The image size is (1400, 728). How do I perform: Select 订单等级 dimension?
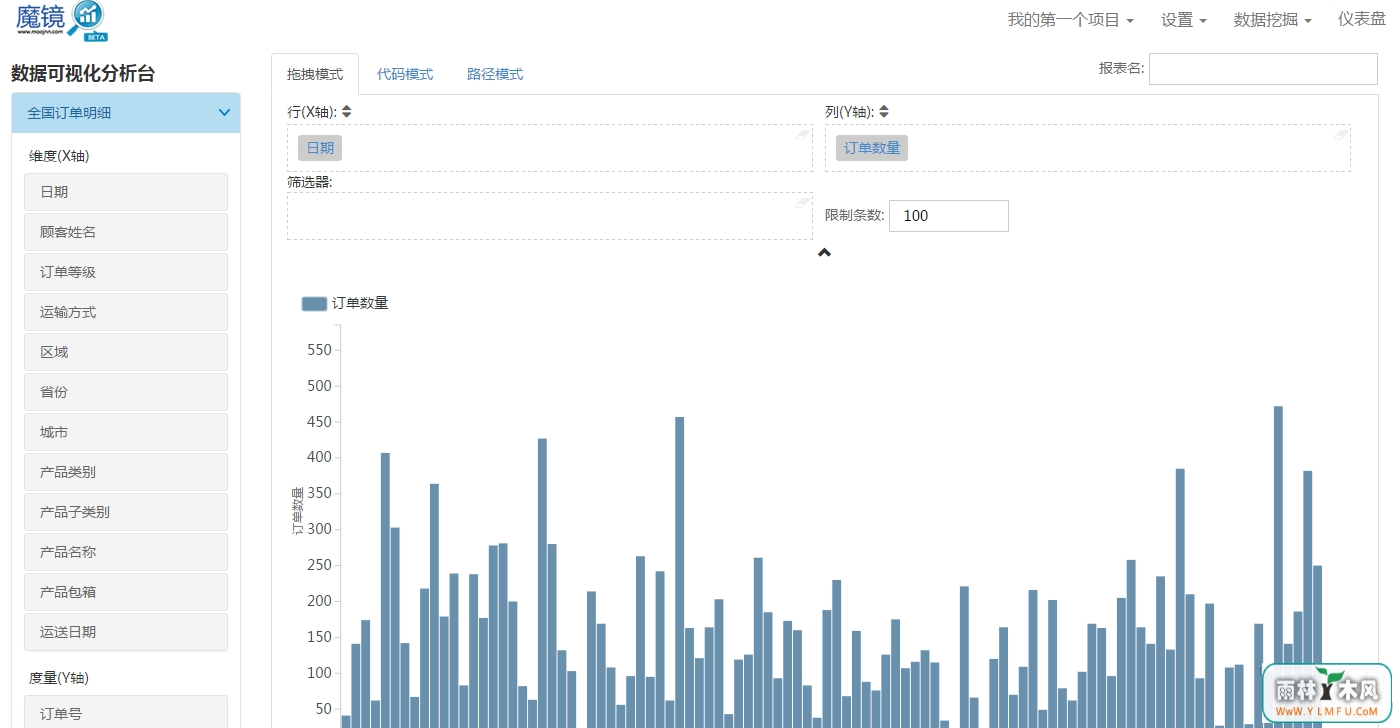coord(126,272)
